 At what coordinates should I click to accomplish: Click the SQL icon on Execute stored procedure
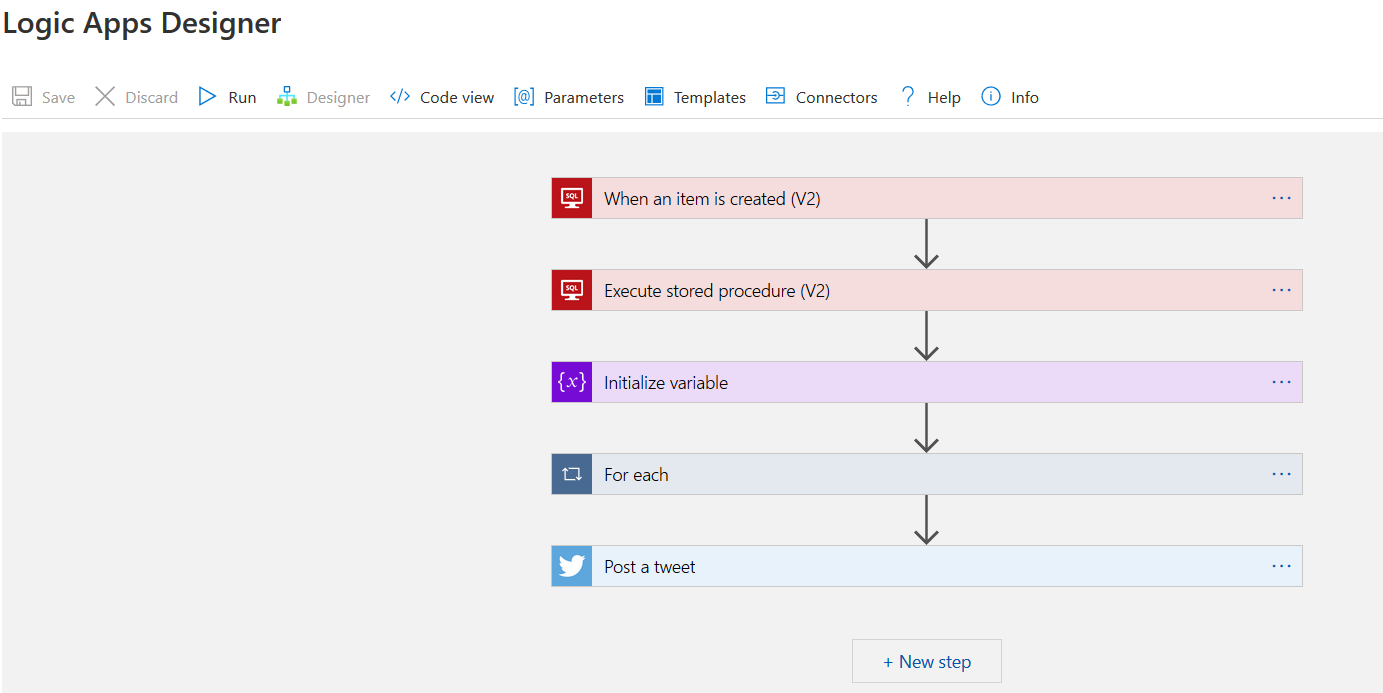click(x=572, y=290)
